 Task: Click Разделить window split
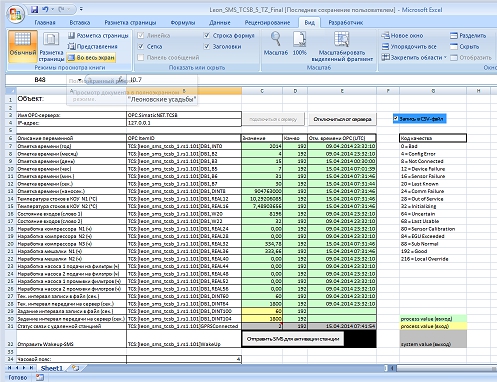(468, 36)
